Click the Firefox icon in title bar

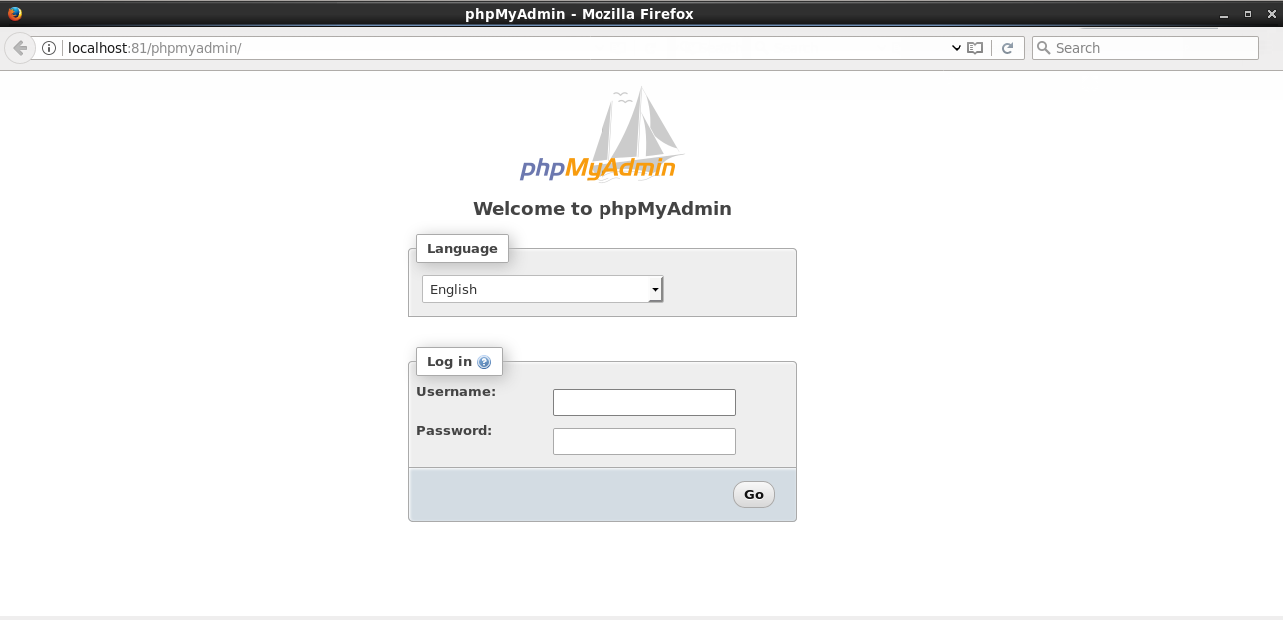(x=14, y=13)
